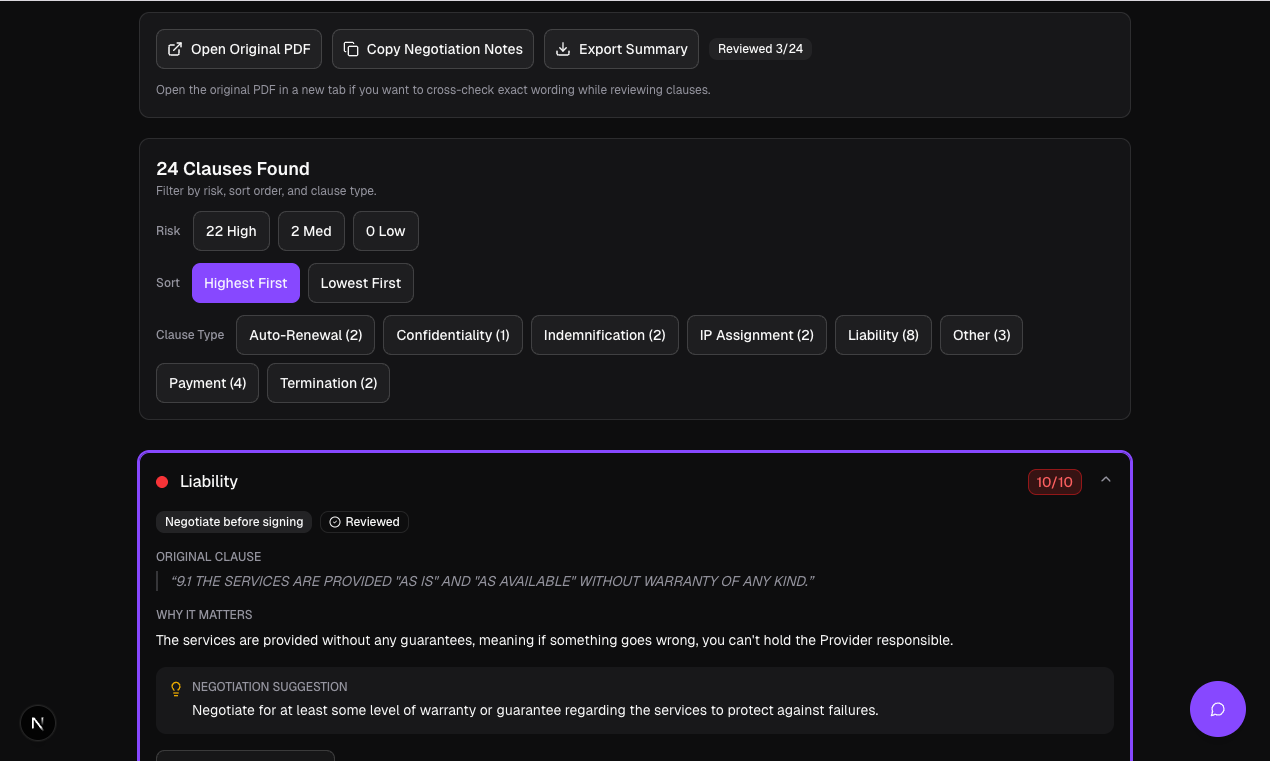The height and width of the screenshot is (761, 1270).
Task: Click the download icon on Export Summary
Action: click(561, 48)
